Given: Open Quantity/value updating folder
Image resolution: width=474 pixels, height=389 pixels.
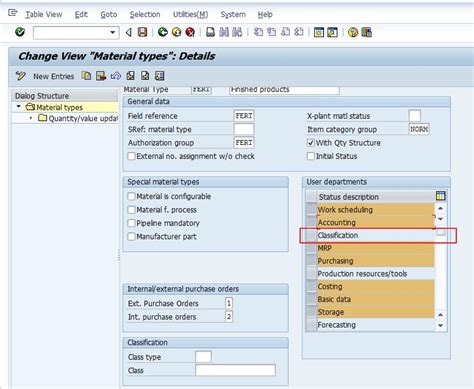Looking at the screenshot, I should pyautogui.click(x=79, y=118).
